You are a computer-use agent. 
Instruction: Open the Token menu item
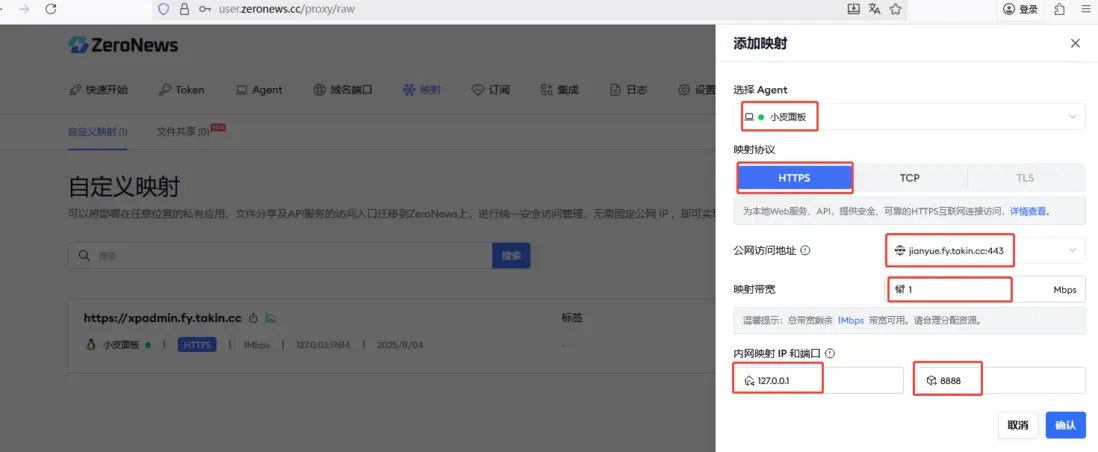(181, 90)
